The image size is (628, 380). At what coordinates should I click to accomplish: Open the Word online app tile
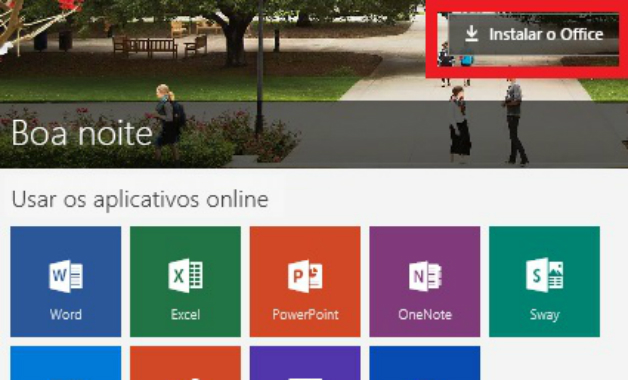tap(66, 281)
